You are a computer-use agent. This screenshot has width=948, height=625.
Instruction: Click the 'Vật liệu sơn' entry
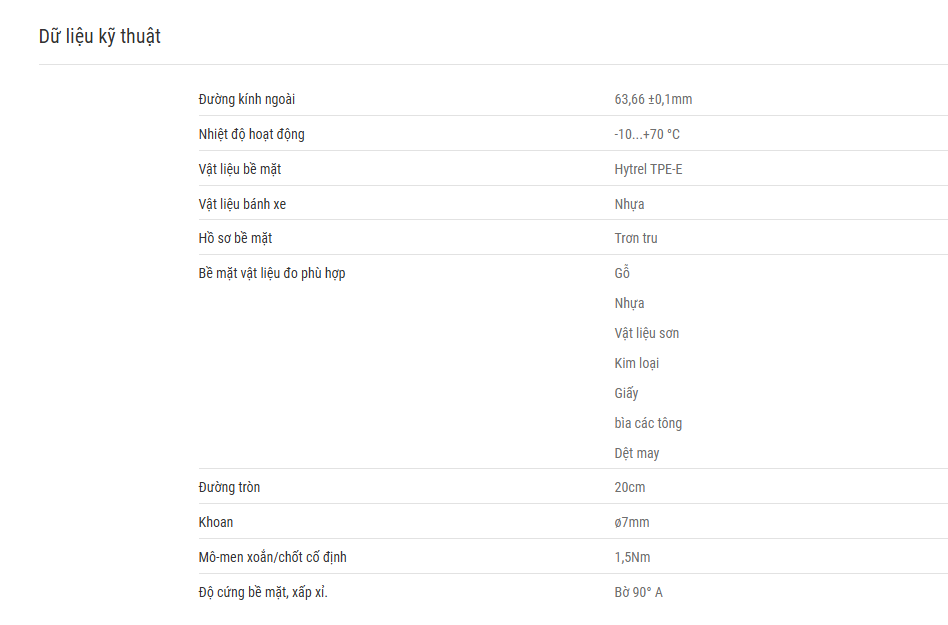click(646, 334)
